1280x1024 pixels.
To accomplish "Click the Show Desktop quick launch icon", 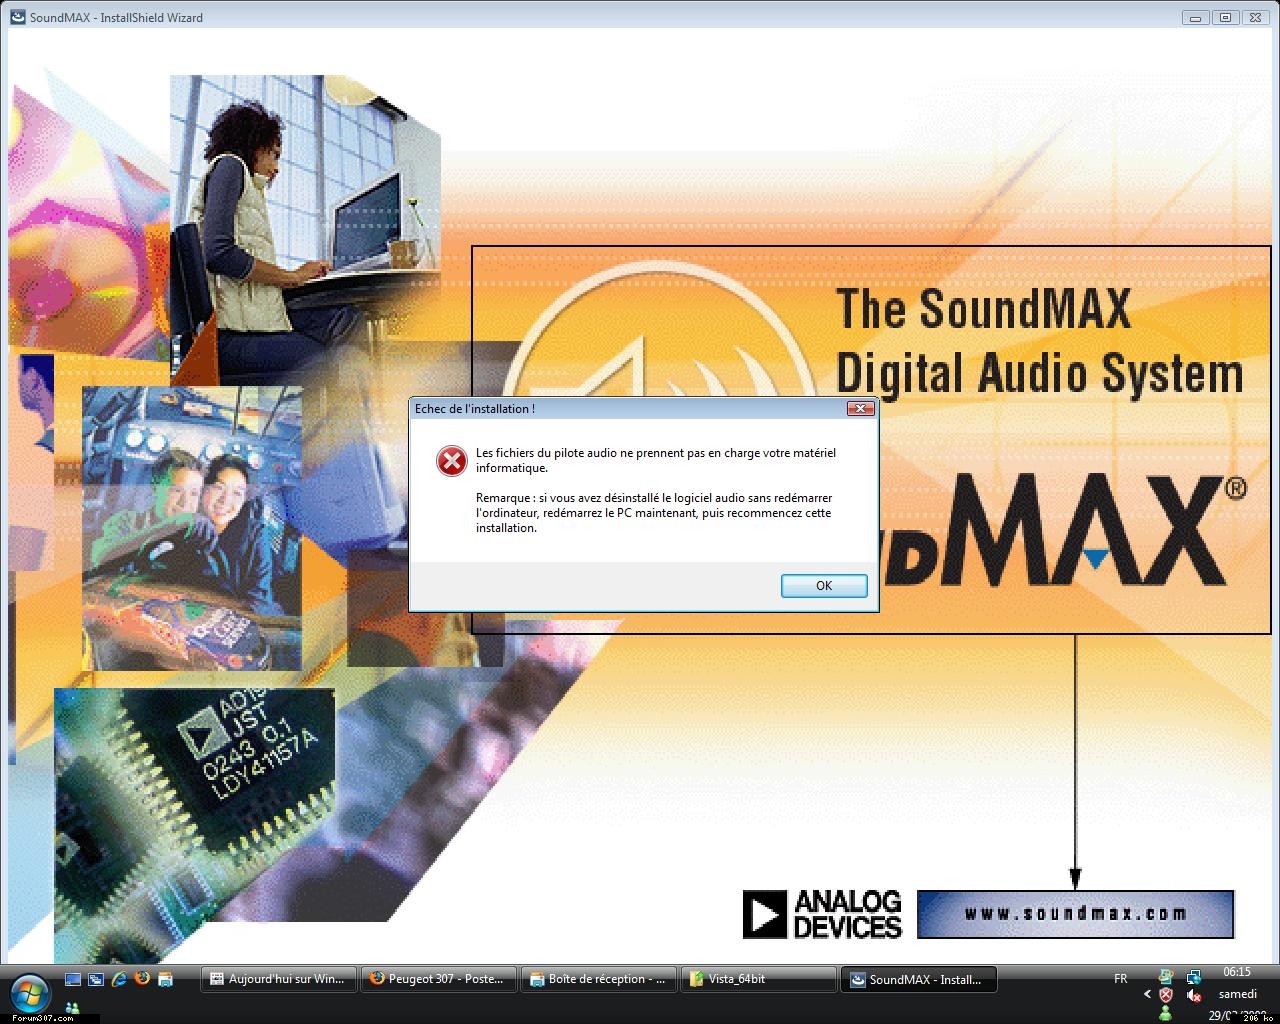I will [72, 979].
